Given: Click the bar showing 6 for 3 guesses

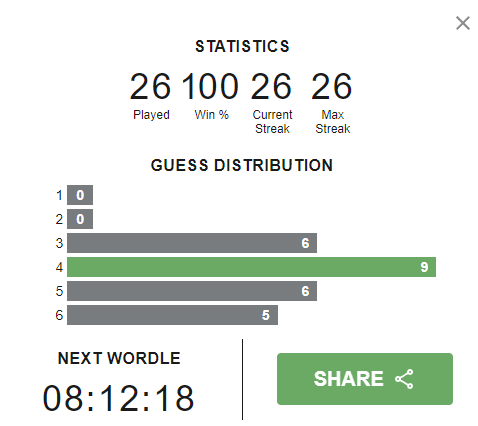Looking at the screenshot, I should coord(192,243).
